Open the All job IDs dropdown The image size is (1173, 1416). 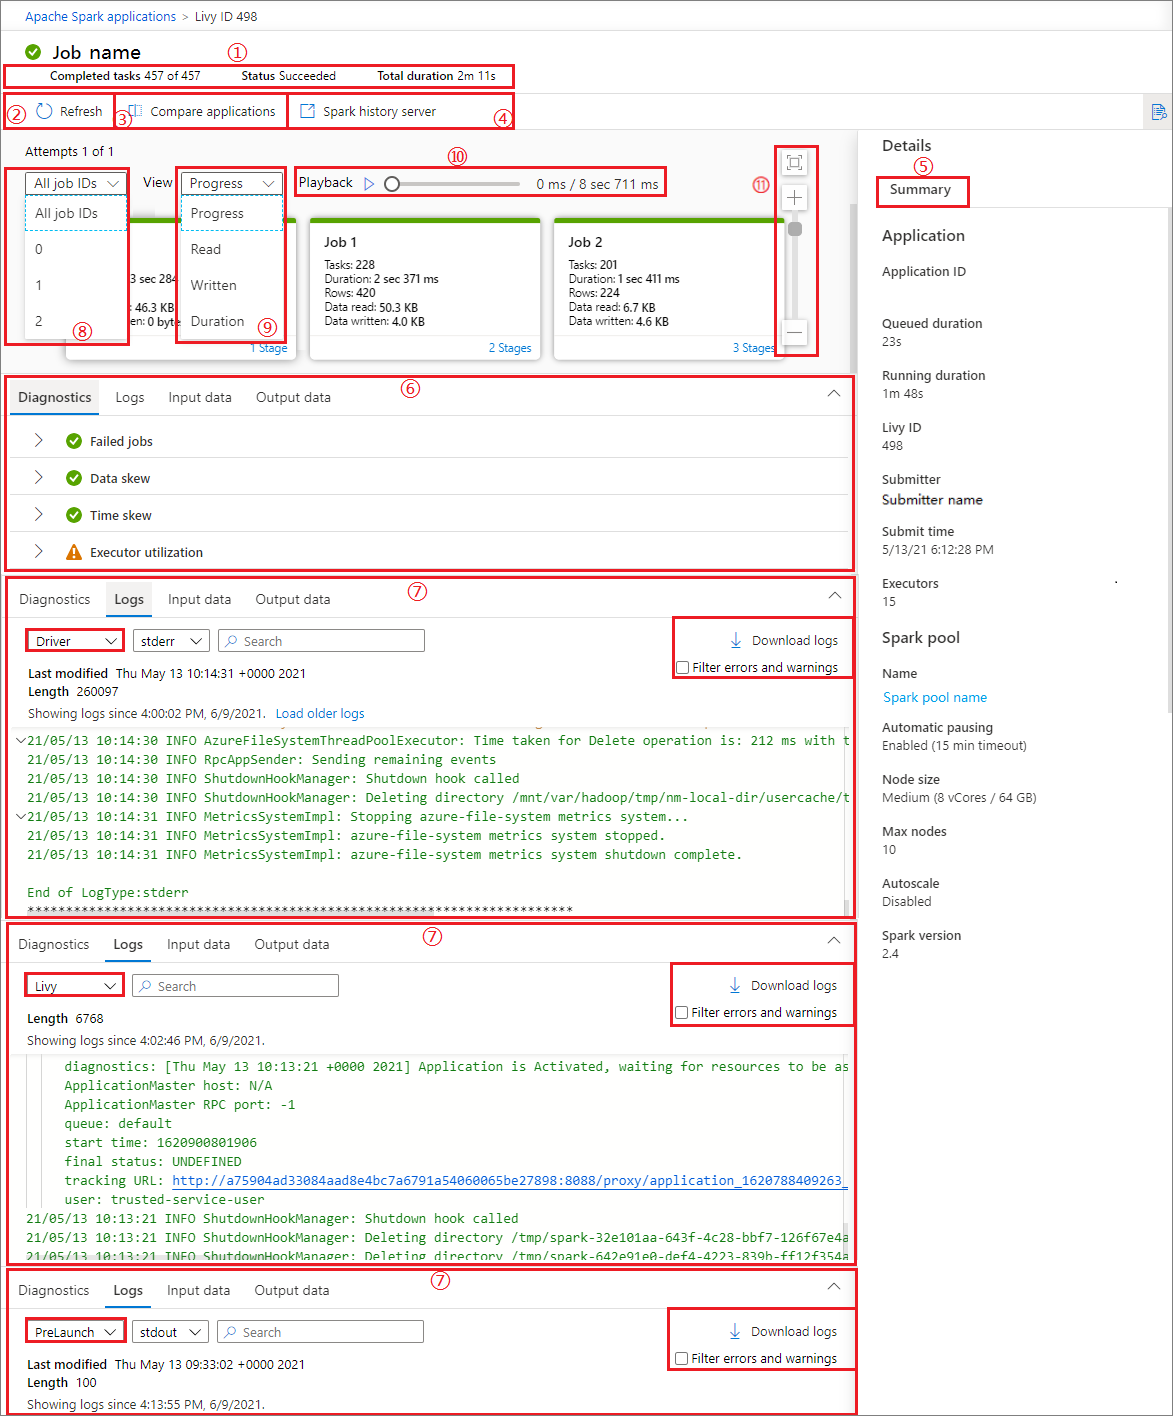(75, 183)
